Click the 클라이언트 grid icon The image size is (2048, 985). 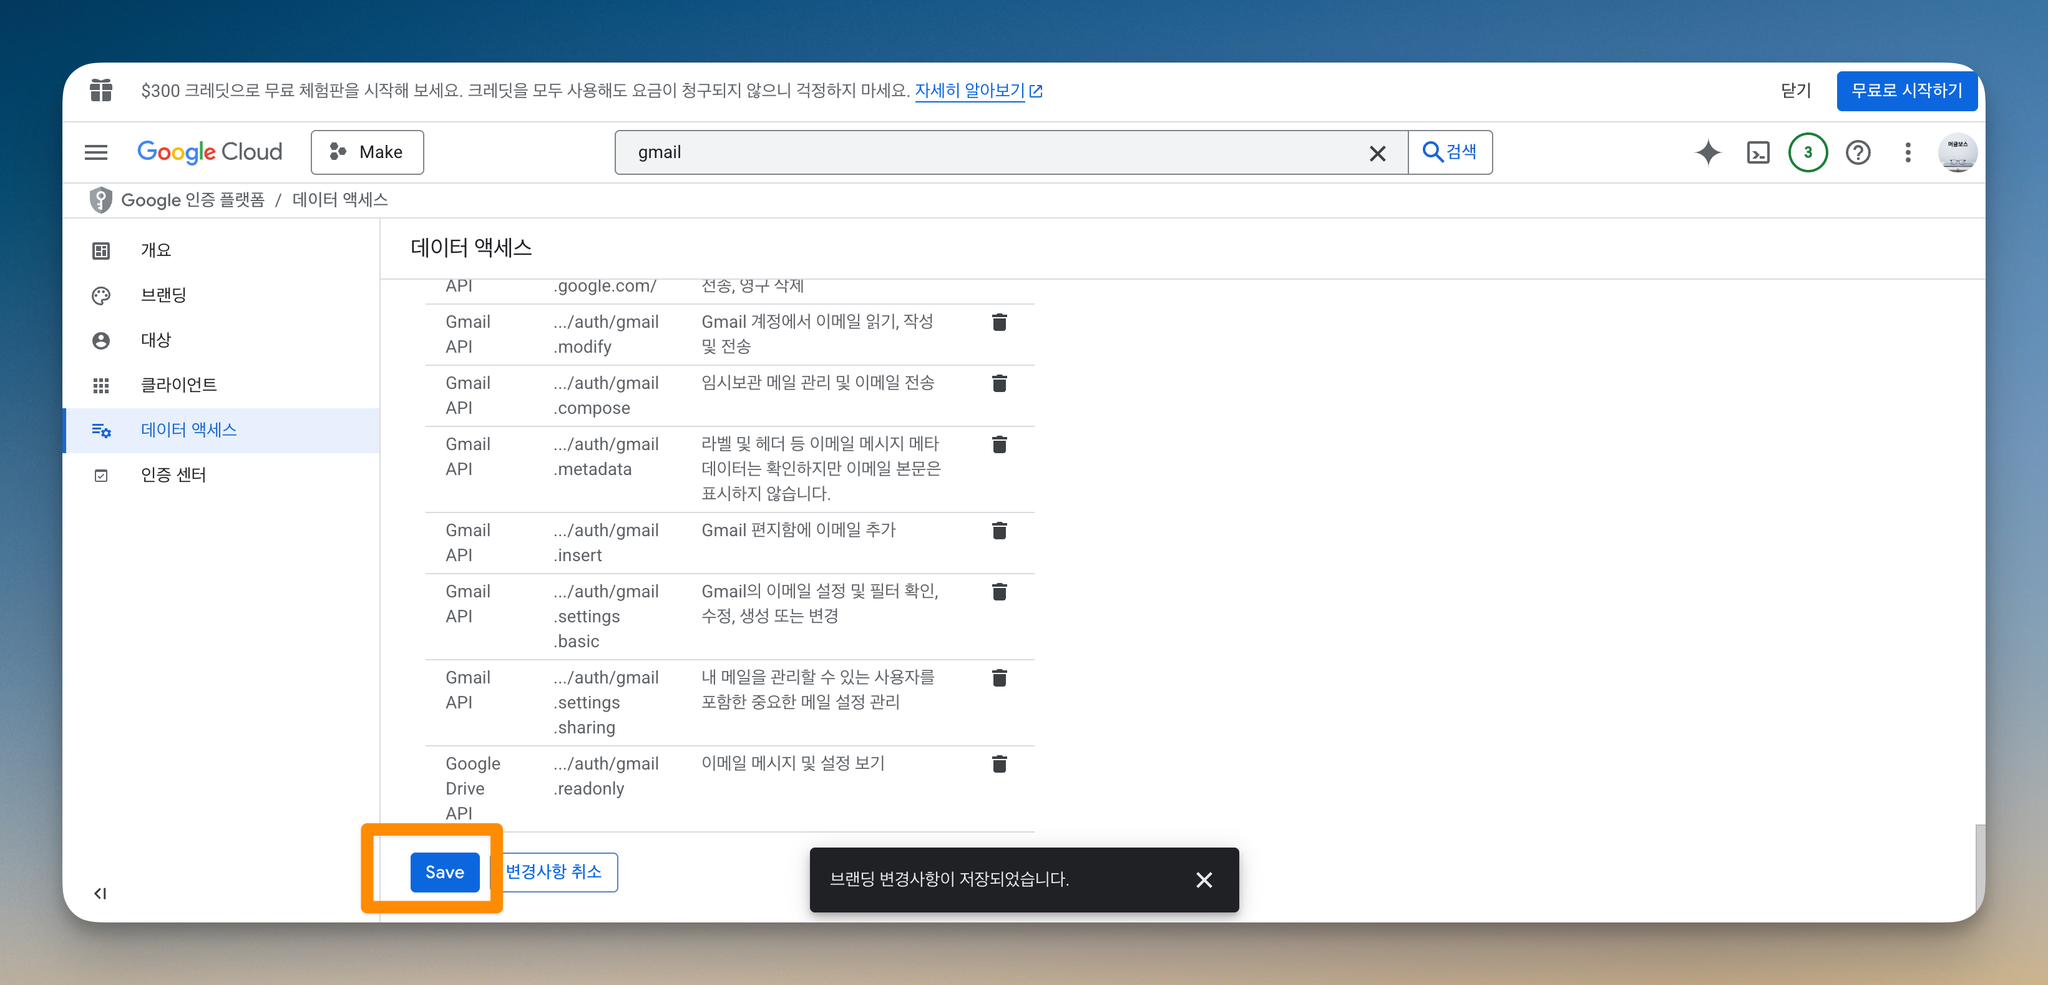tap(101, 386)
